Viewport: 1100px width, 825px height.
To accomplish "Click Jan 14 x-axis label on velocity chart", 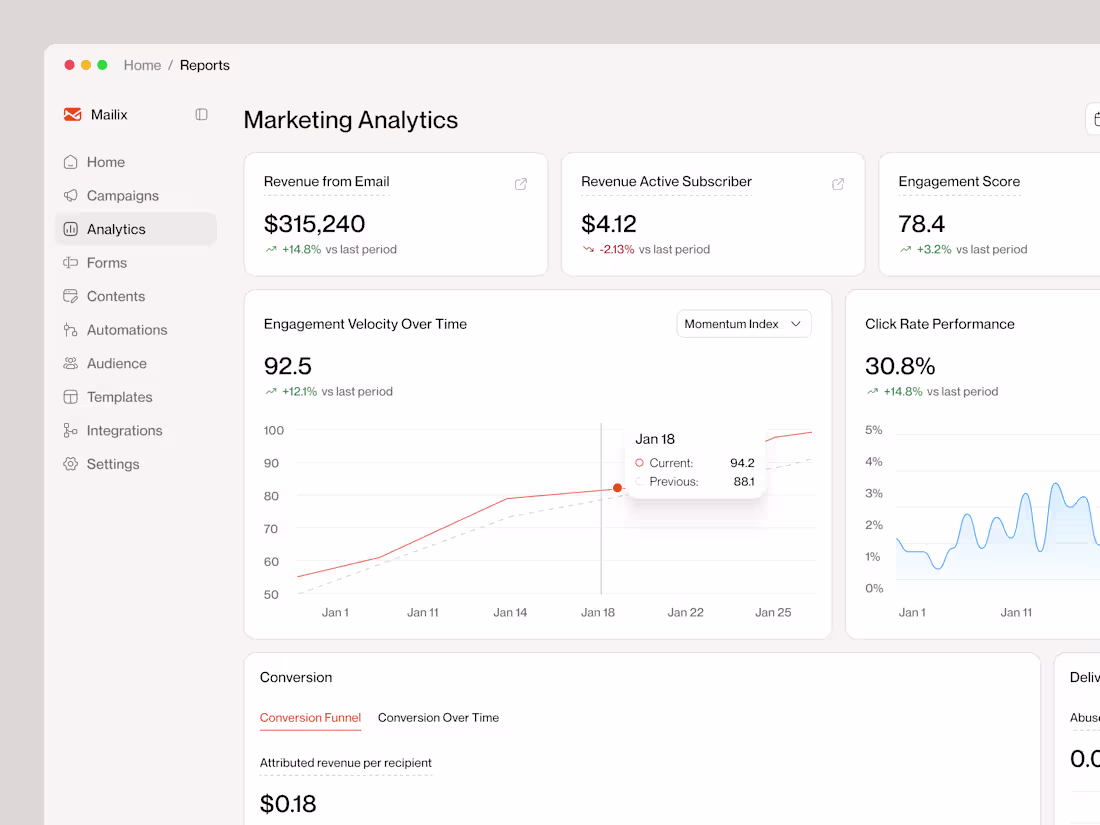I will (x=510, y=612).
